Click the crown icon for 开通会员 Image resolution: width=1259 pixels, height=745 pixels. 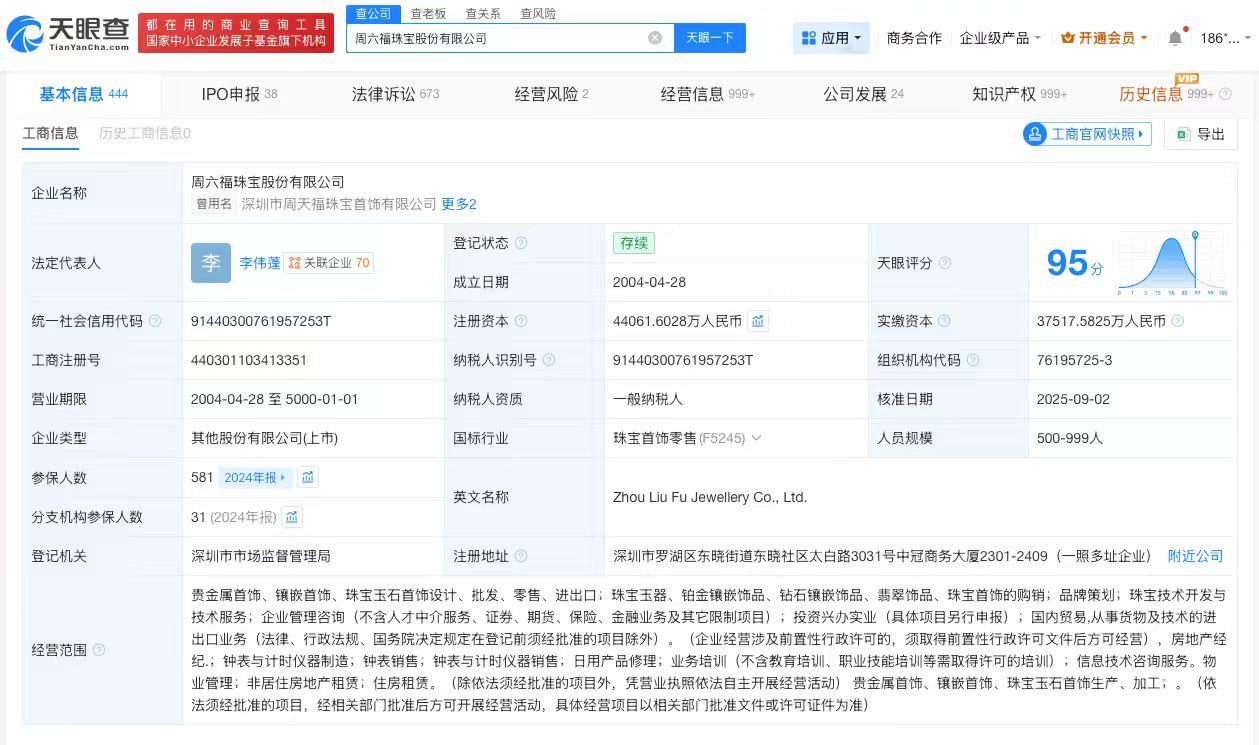1068,38
